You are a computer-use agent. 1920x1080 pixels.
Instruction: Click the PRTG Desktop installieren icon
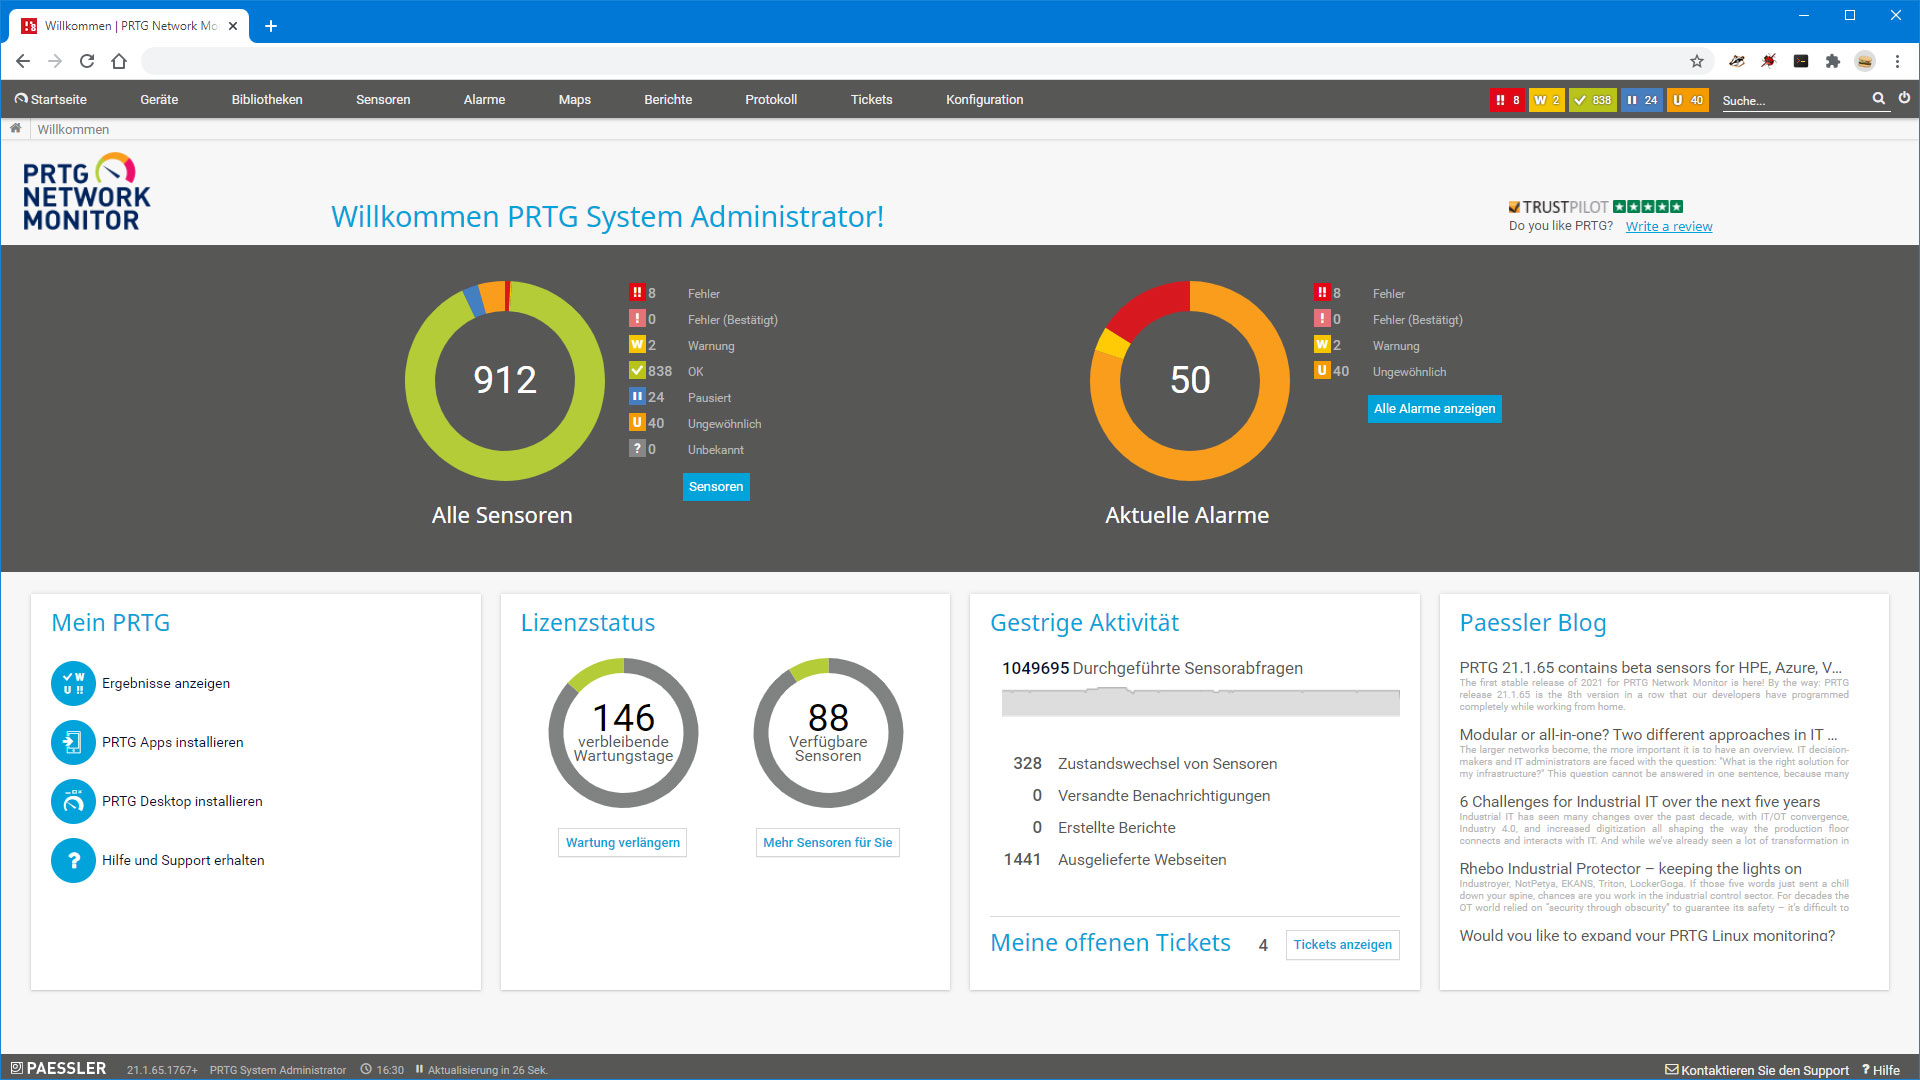(x=73, y=802)
